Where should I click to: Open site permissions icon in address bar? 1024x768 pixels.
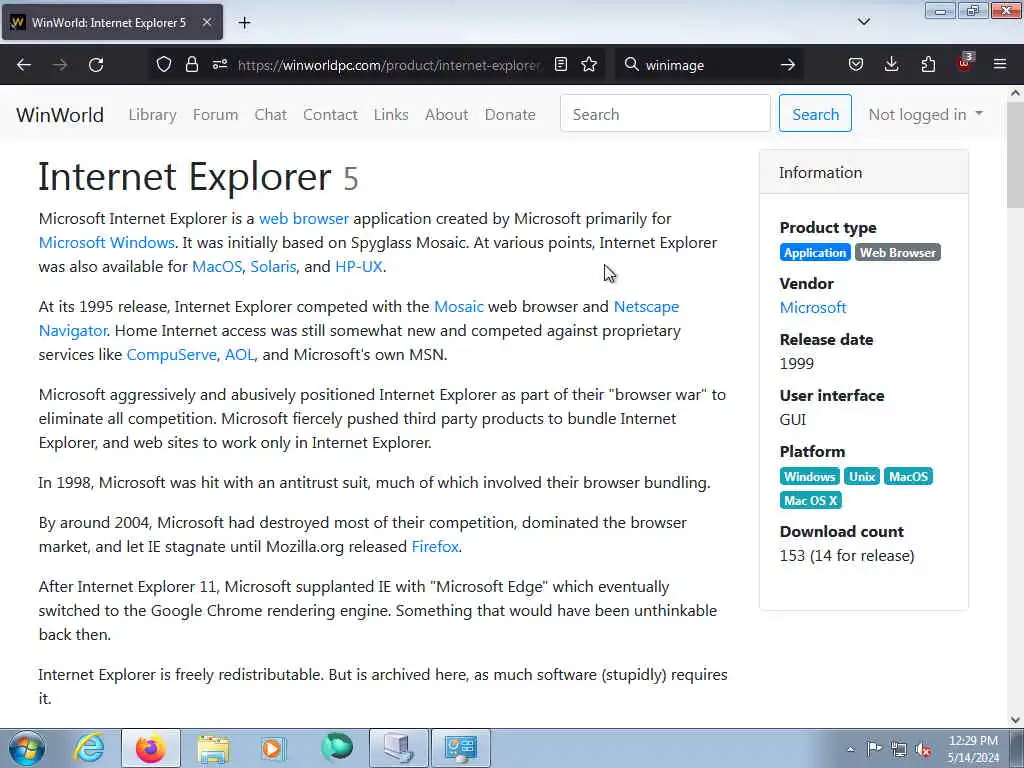click(x=220, y=65)
